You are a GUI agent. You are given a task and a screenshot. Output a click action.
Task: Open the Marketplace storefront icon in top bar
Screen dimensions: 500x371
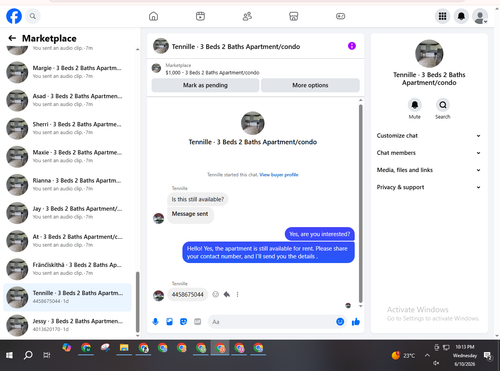[x=293, y=16]
